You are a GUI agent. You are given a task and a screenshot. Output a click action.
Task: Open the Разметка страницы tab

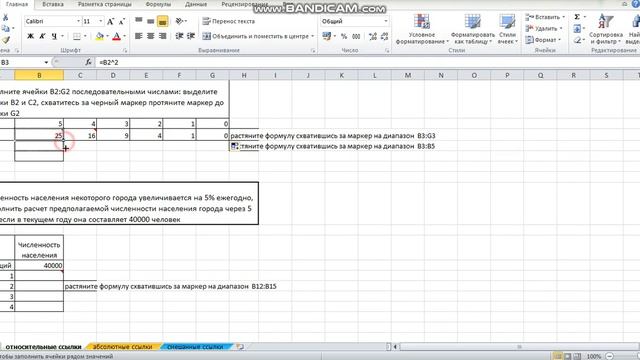(x=104, y=4)
